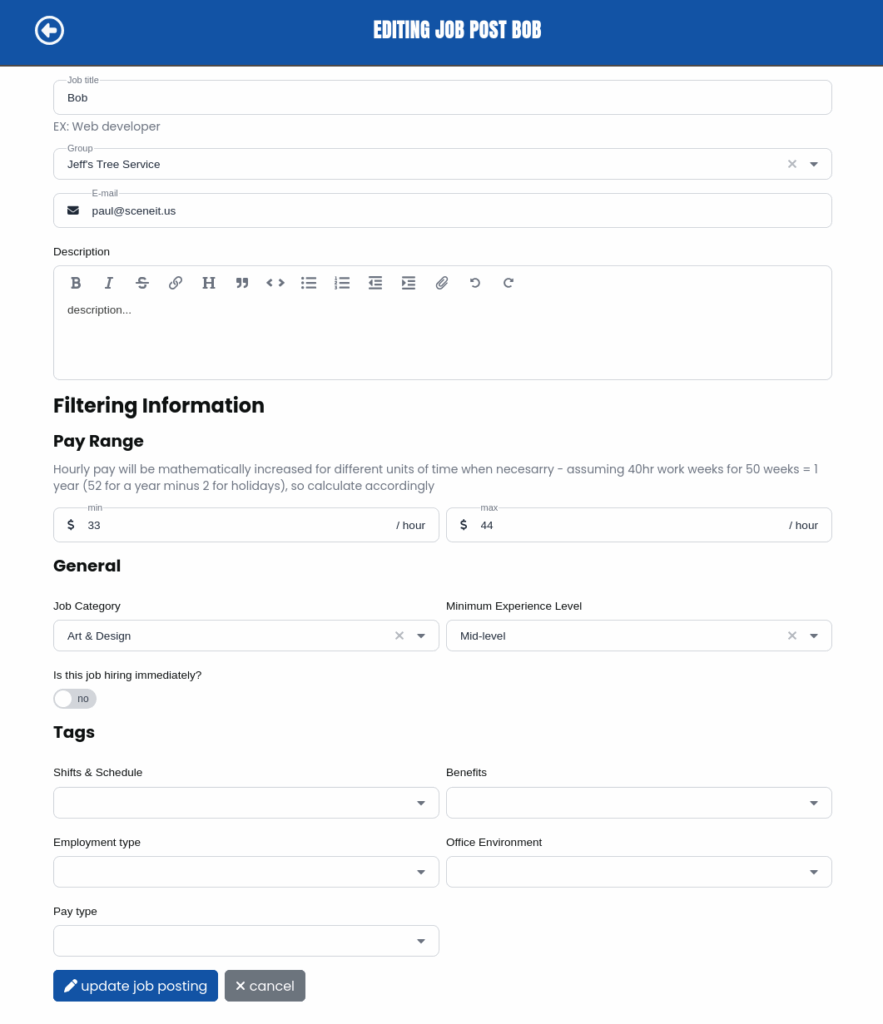Insert a block quote in description
Image resolution: width=883 pixels, height=1024 pixels.
(x=242, y=283)
